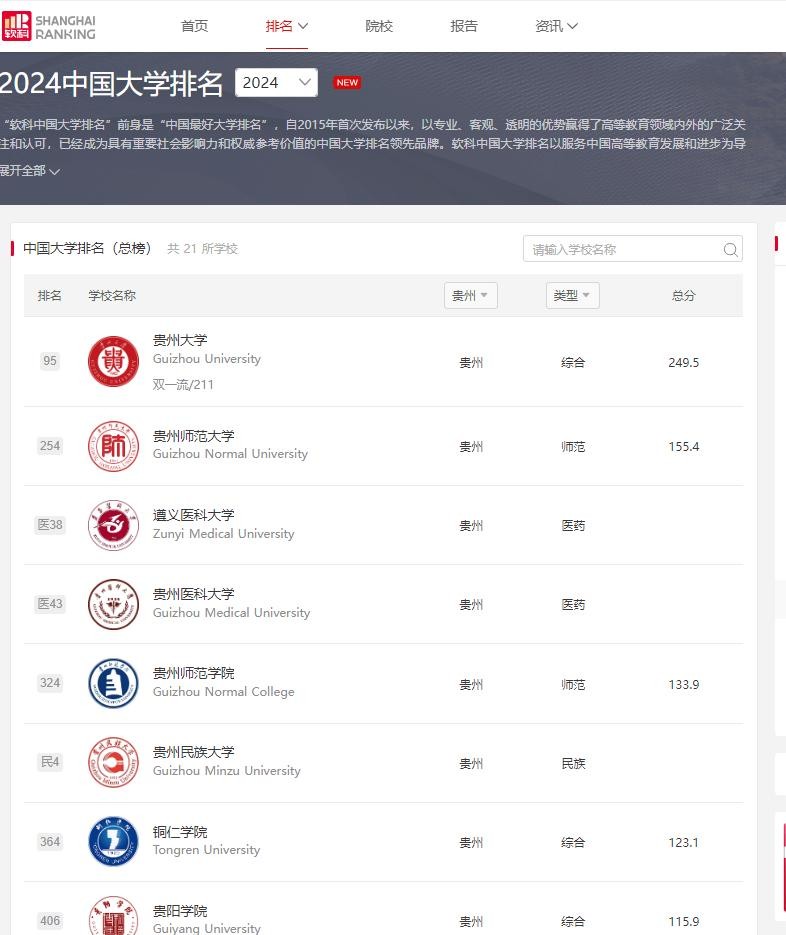Screen dimensions: 786x935
Task: Open the 贵州 province filter dropdown
Action: pos(470,296)
